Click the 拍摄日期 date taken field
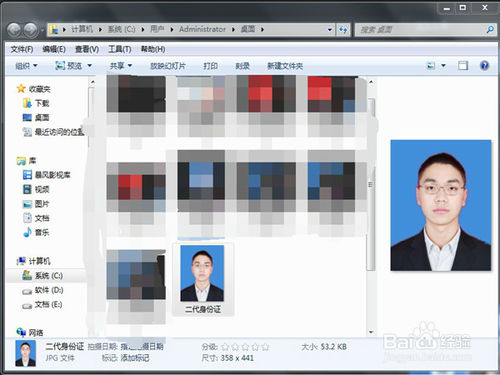 (x=142, y=347)
